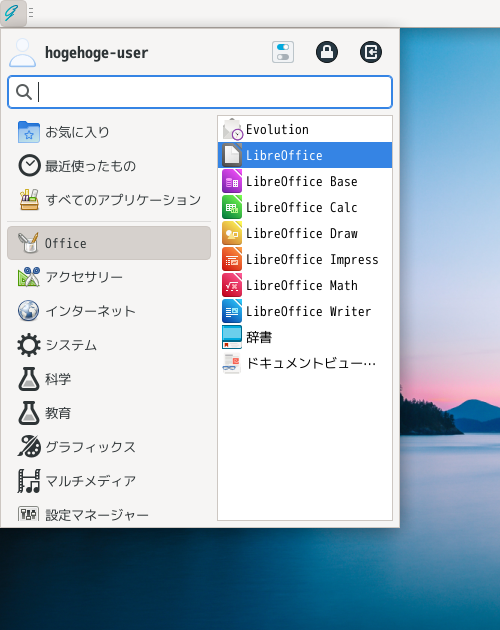The image size is (500, 630).
Task: Open the ドキュメントビューアー entry
Action: (x=305, y=363)
